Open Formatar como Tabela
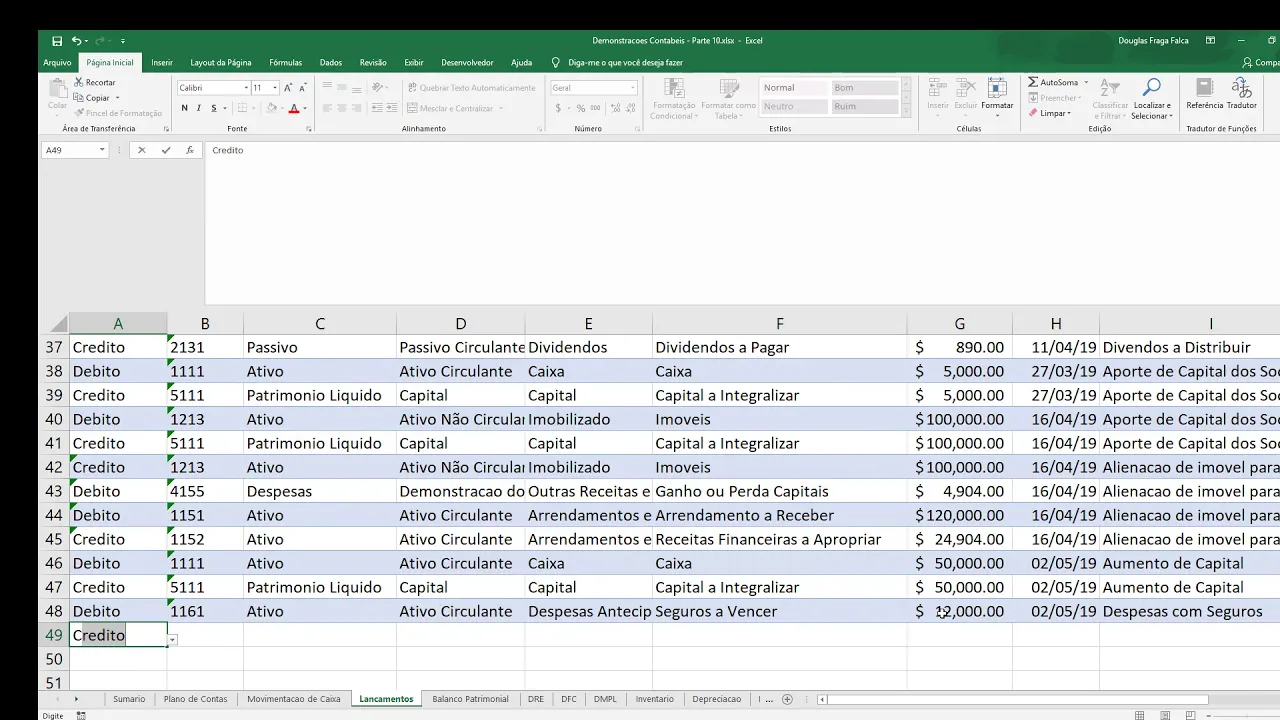This screenshot has height=720, width=1280. pos(728,100)
